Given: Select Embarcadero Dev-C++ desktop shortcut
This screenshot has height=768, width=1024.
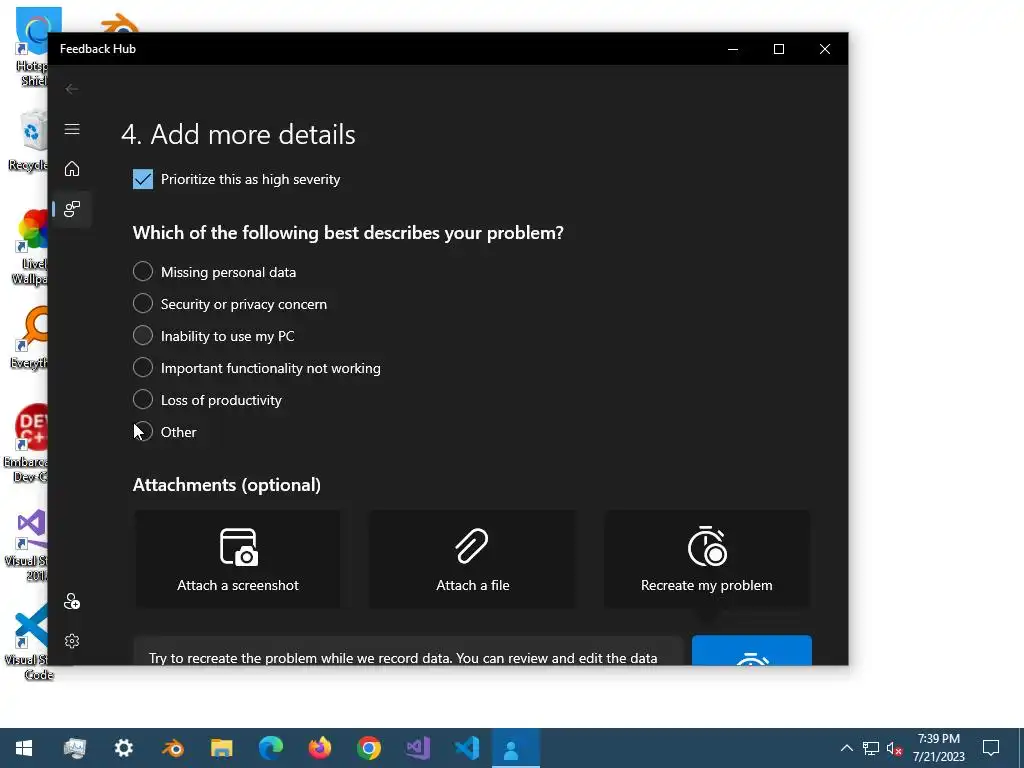Looking at the screenshot, I should pos(27,443).
